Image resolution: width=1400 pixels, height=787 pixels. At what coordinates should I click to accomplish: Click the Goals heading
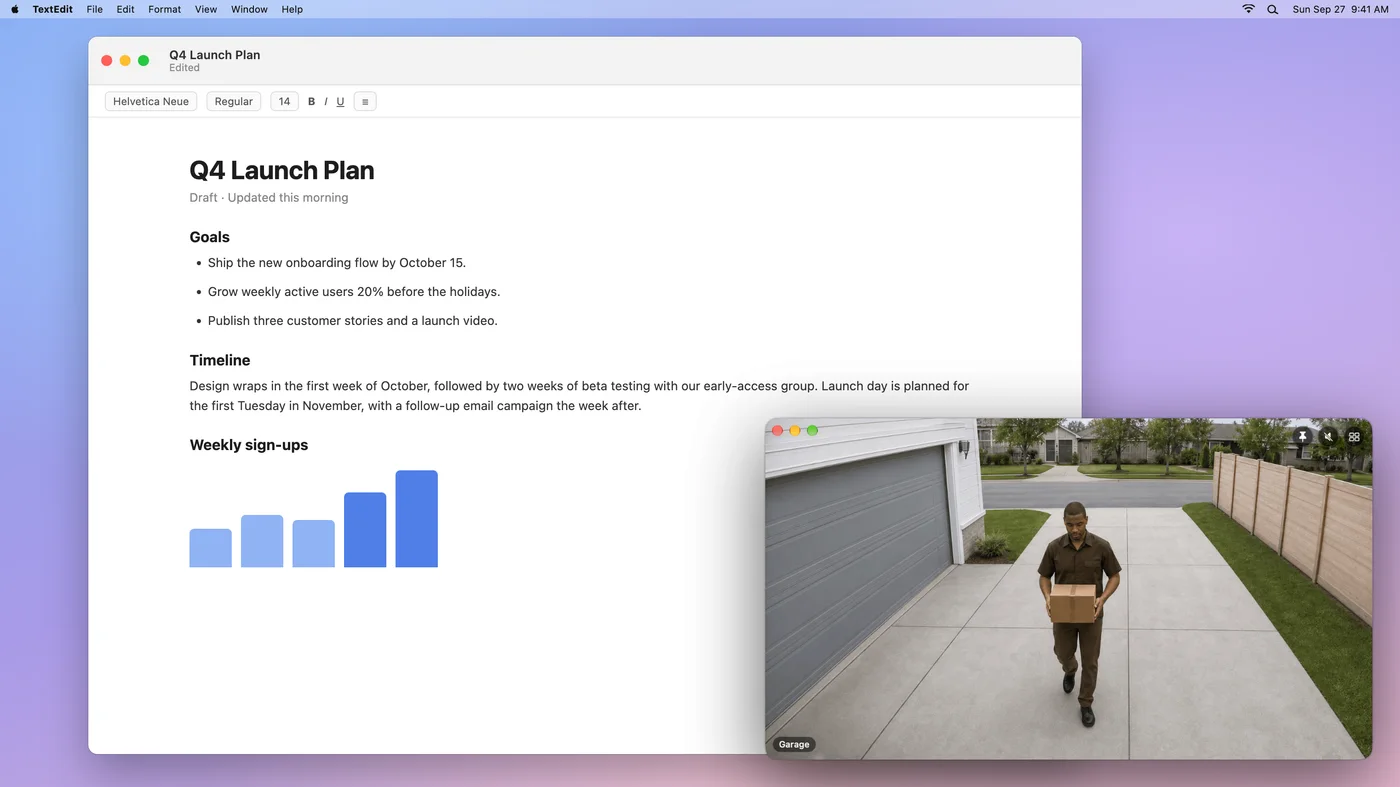pyautogui.click(x=210, y=237)
